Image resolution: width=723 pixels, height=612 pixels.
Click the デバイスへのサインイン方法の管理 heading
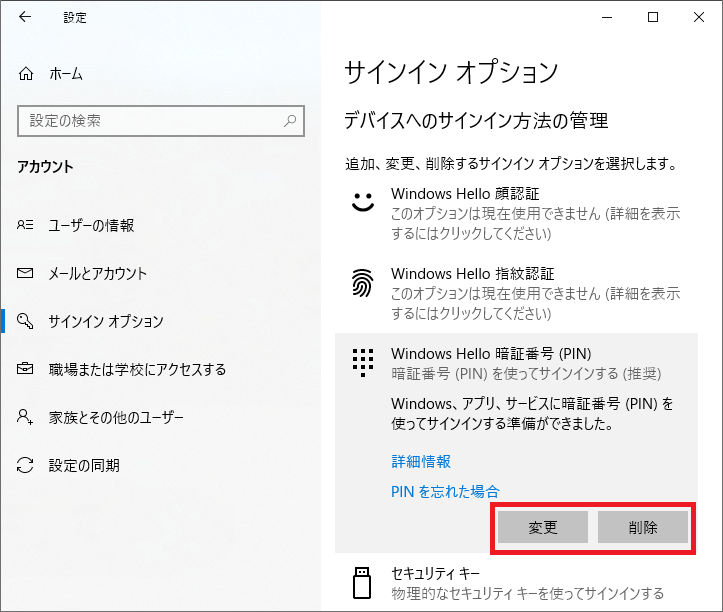click(x=476, y=121)
